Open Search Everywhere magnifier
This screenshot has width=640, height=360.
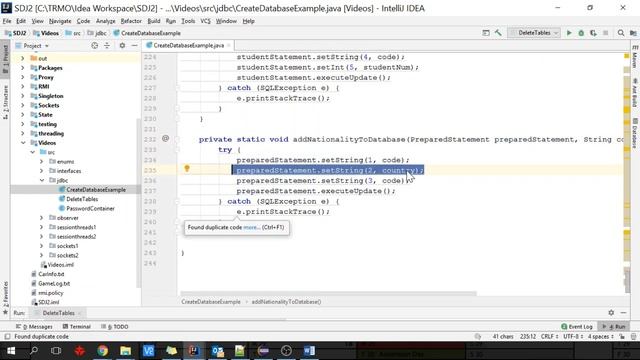point(621,33)
